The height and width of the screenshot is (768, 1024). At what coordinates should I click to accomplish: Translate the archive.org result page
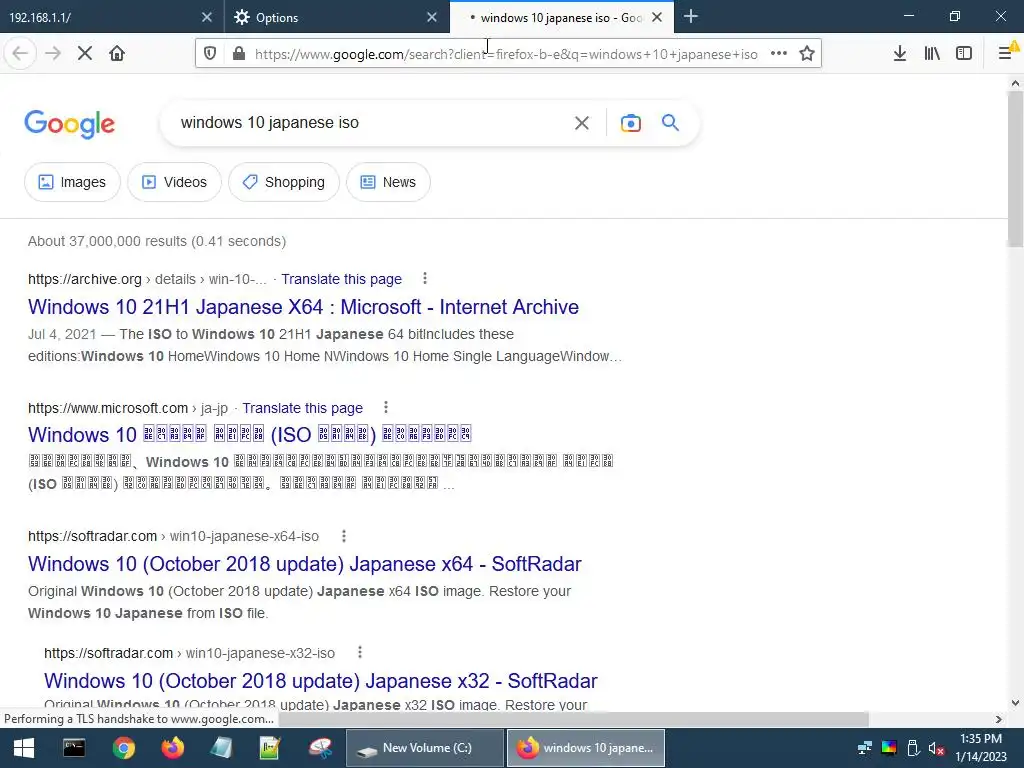(x=342, y=279)
